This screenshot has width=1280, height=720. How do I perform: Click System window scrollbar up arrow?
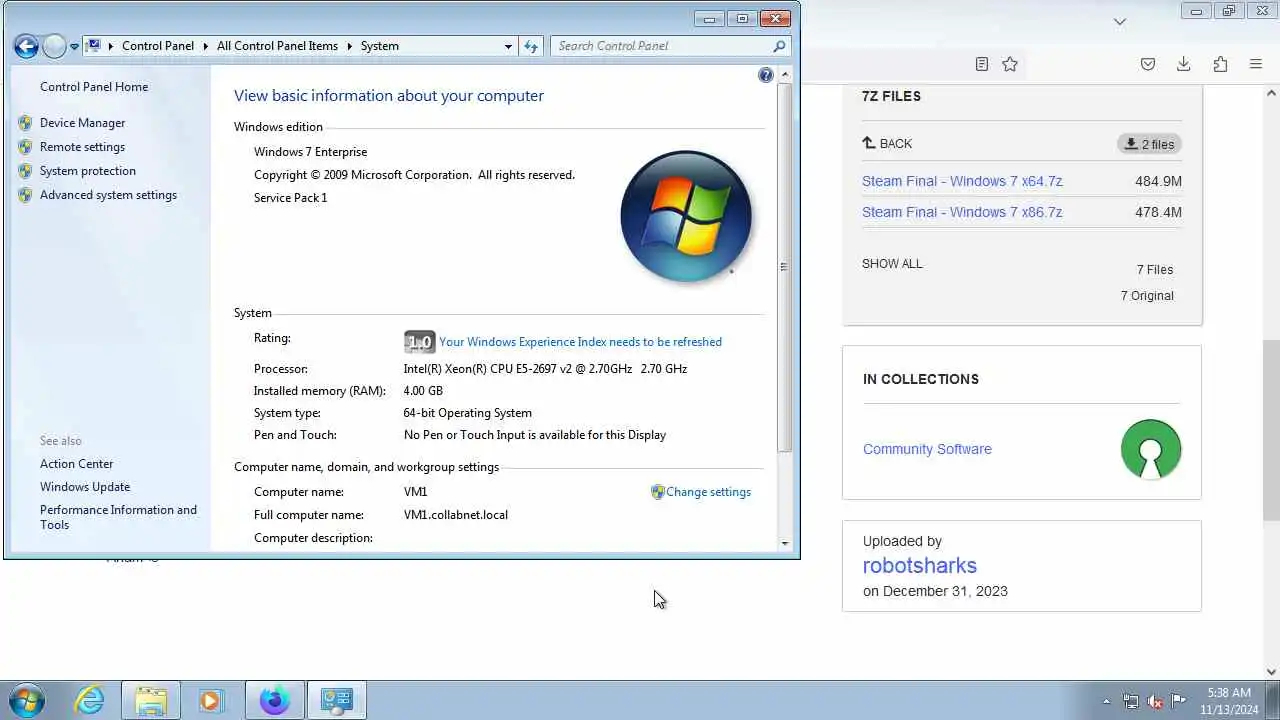(x=784, y=75)
